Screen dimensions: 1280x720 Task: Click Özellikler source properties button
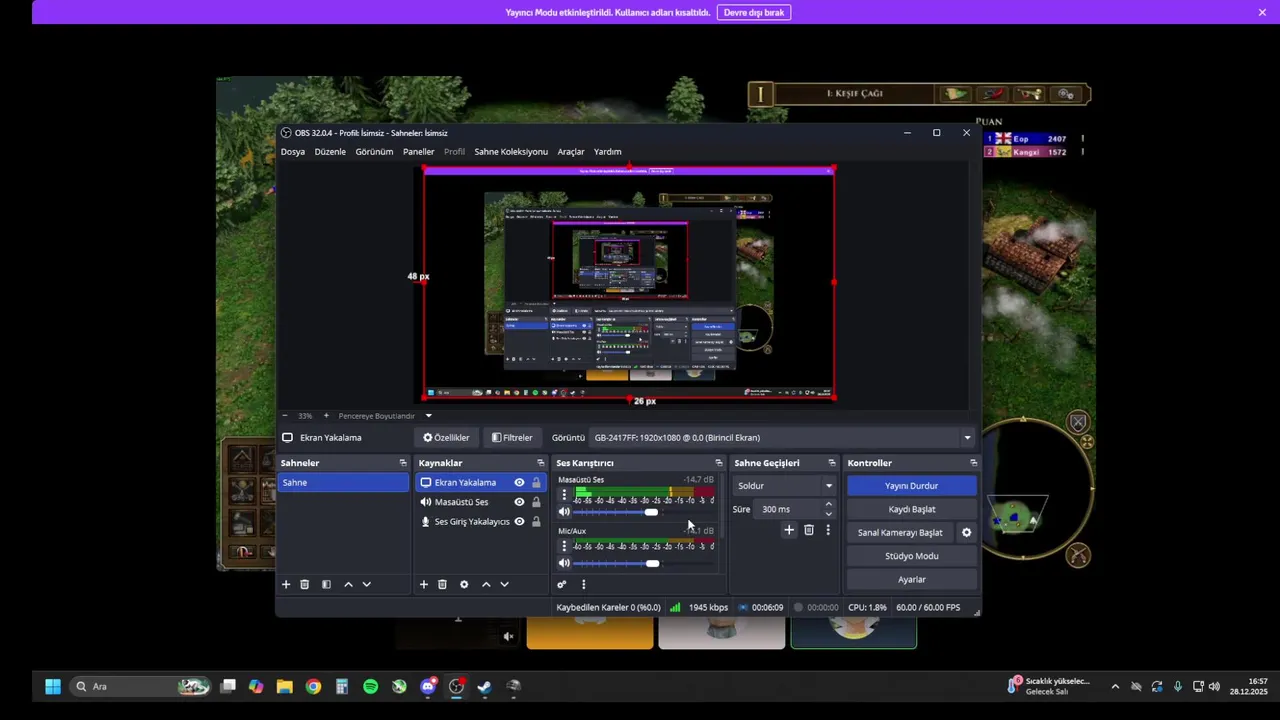click(446, 438)
